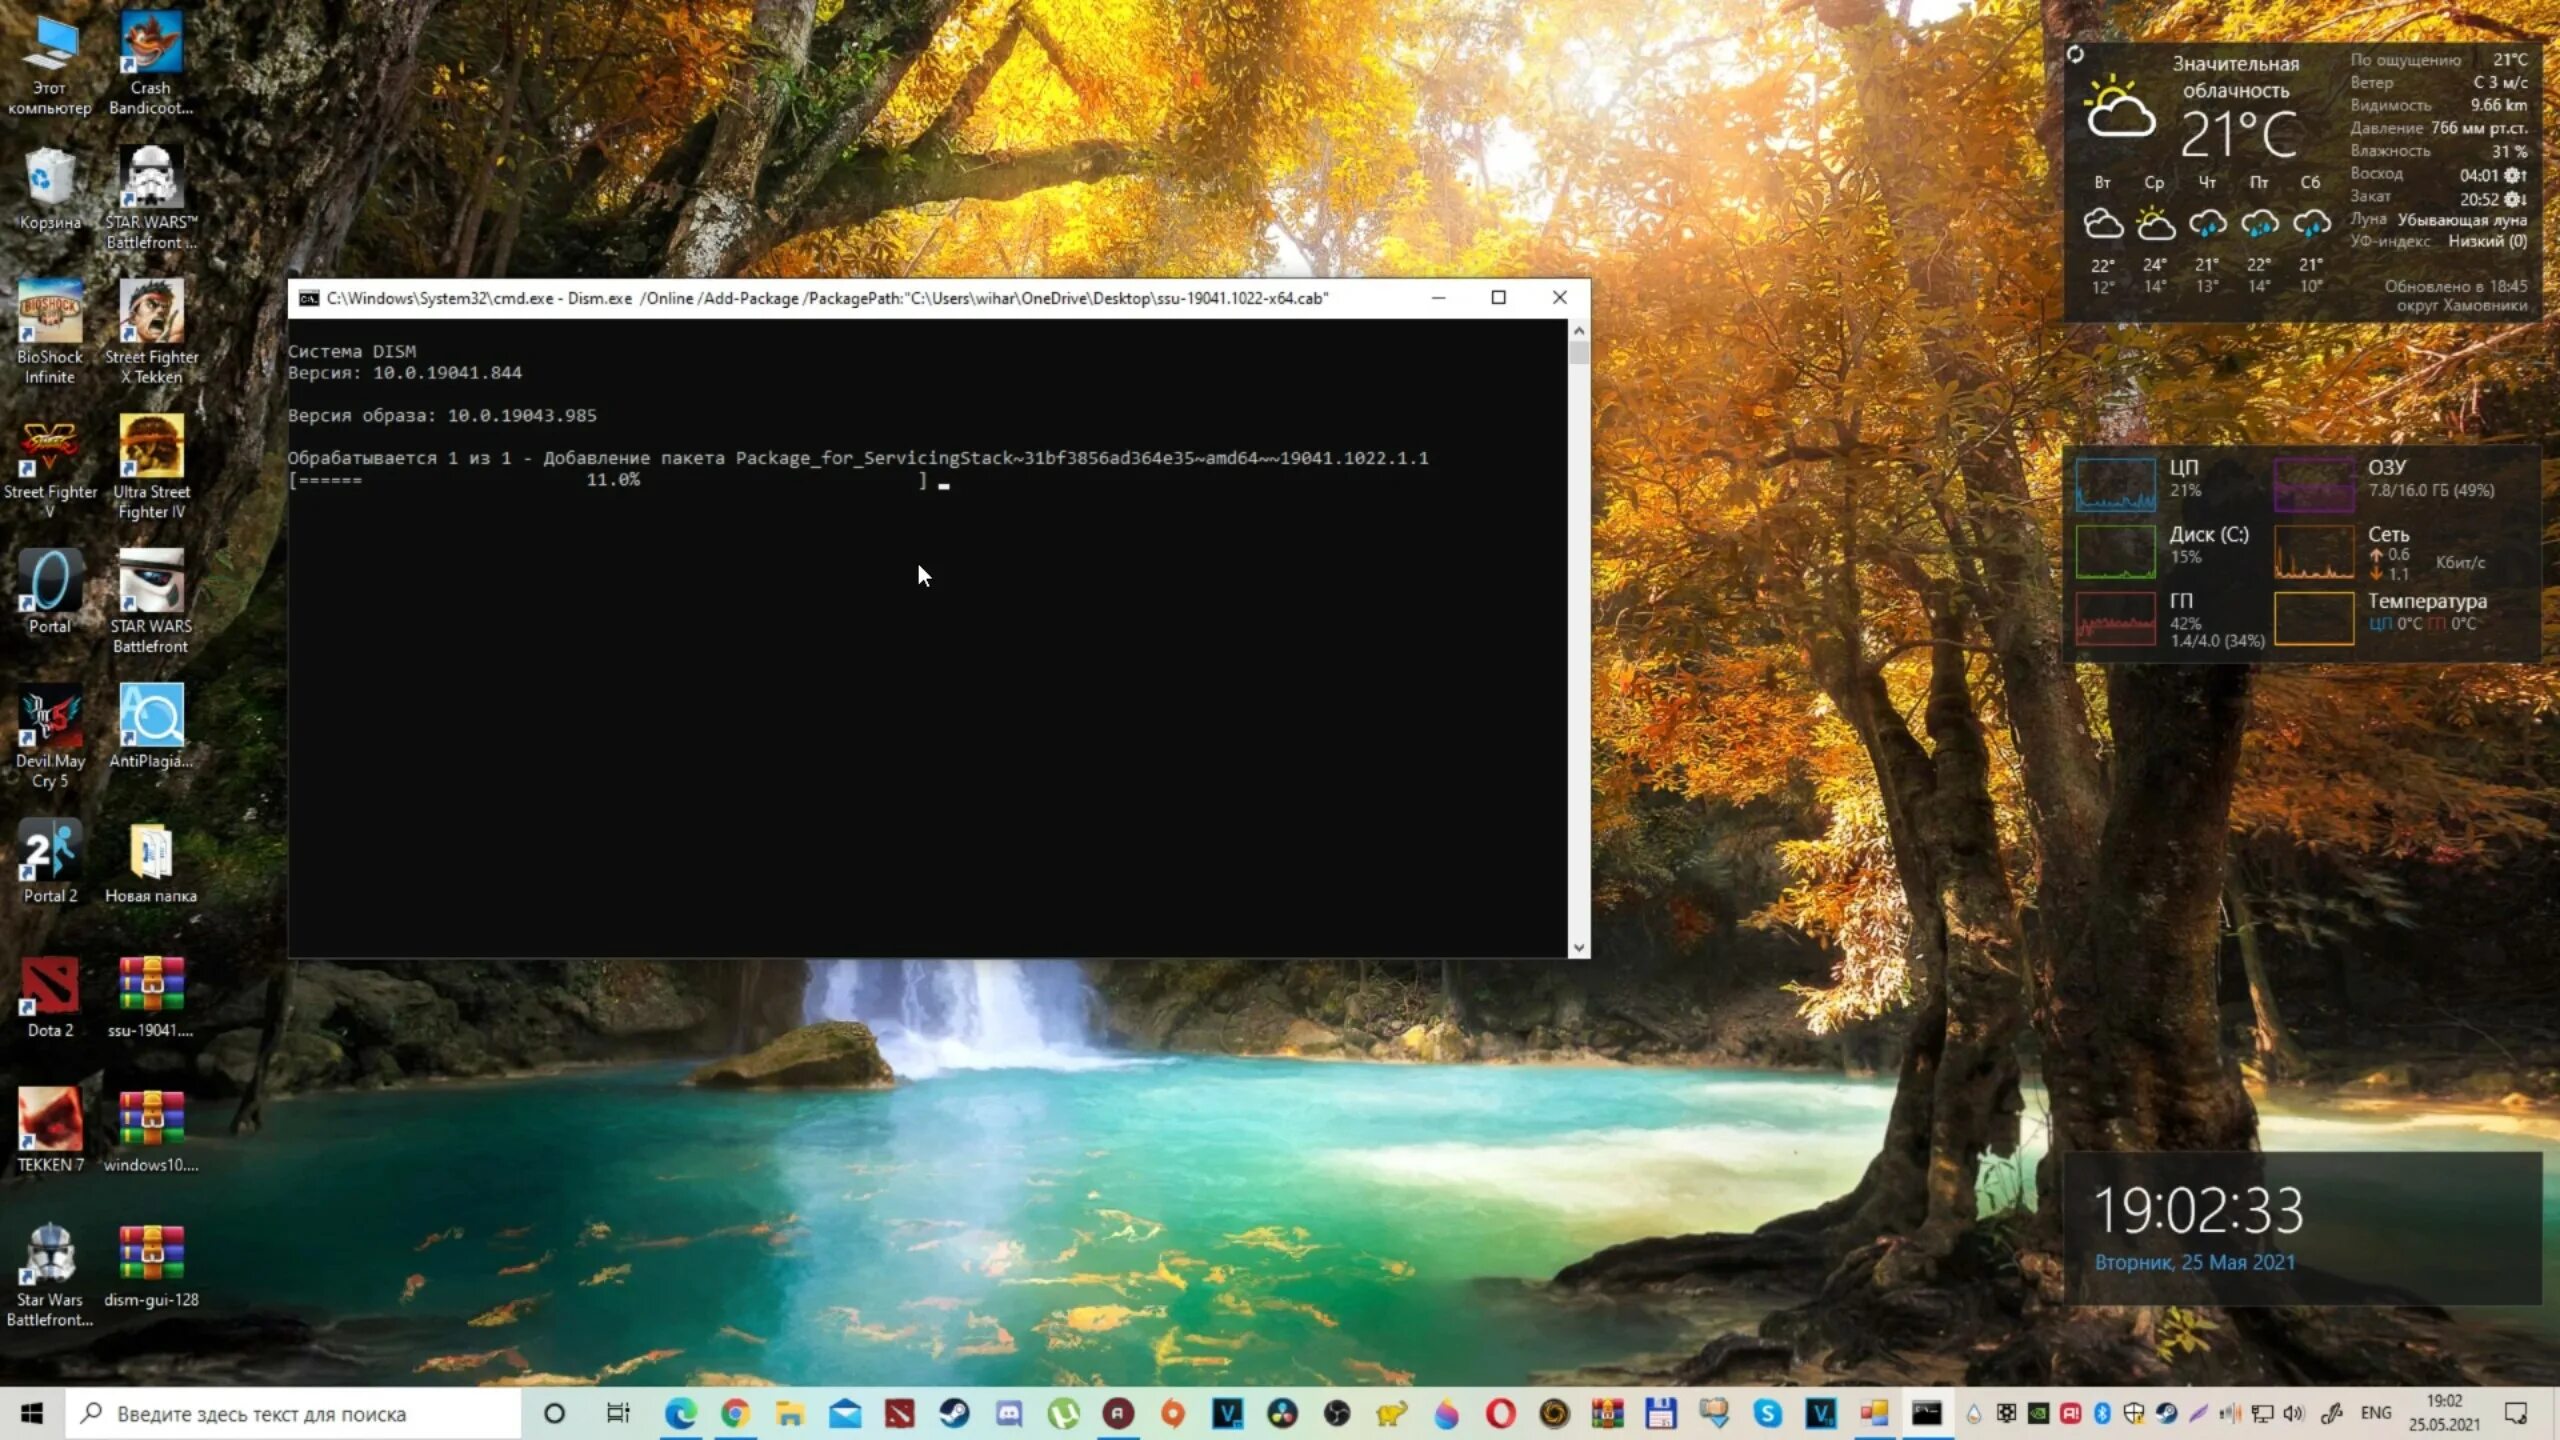Select the Dota 2 desktop shortcut

click(x=50, y=996)
